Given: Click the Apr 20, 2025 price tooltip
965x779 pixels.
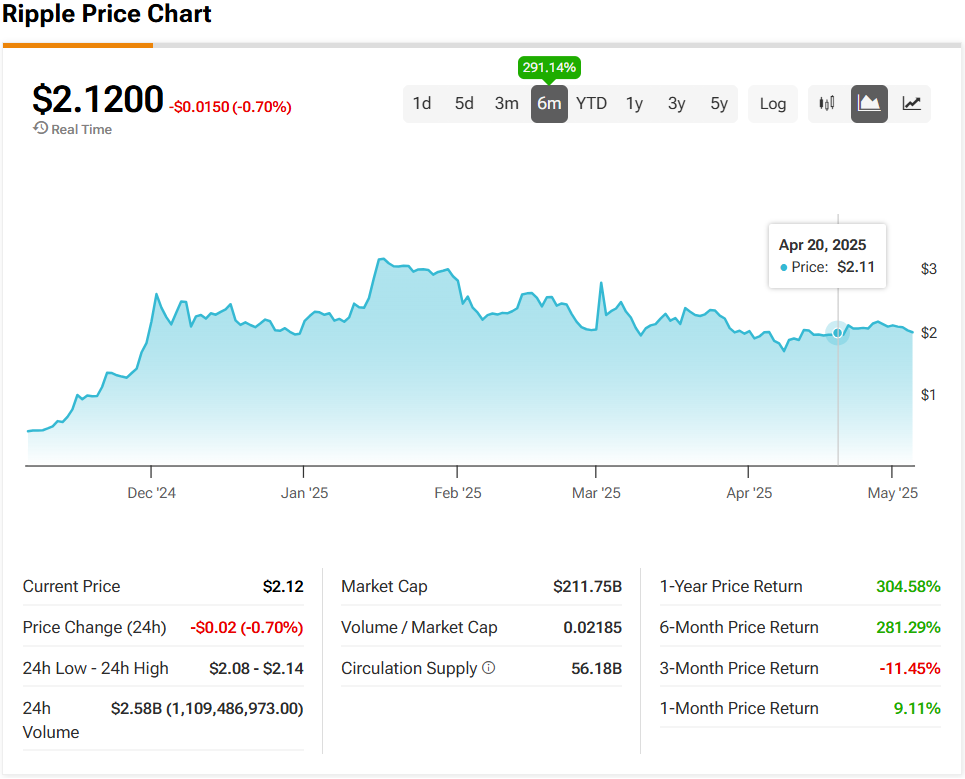Looking at the screenshot, I should coord(827,256).
